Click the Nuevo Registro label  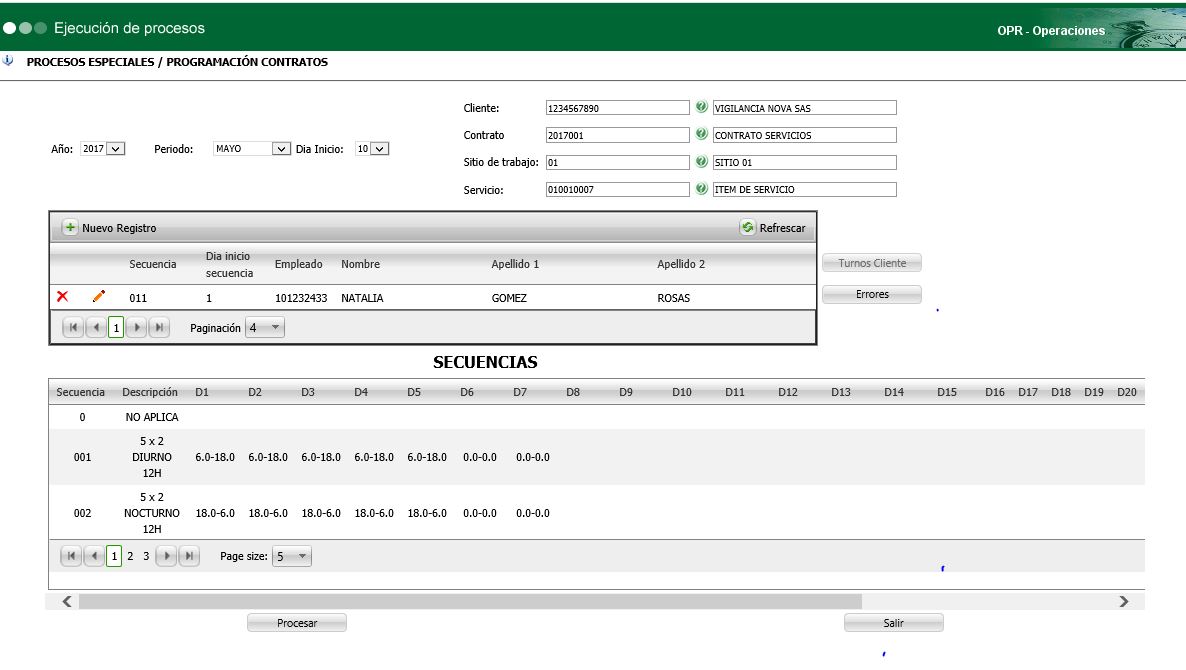(x=119, y=228)
